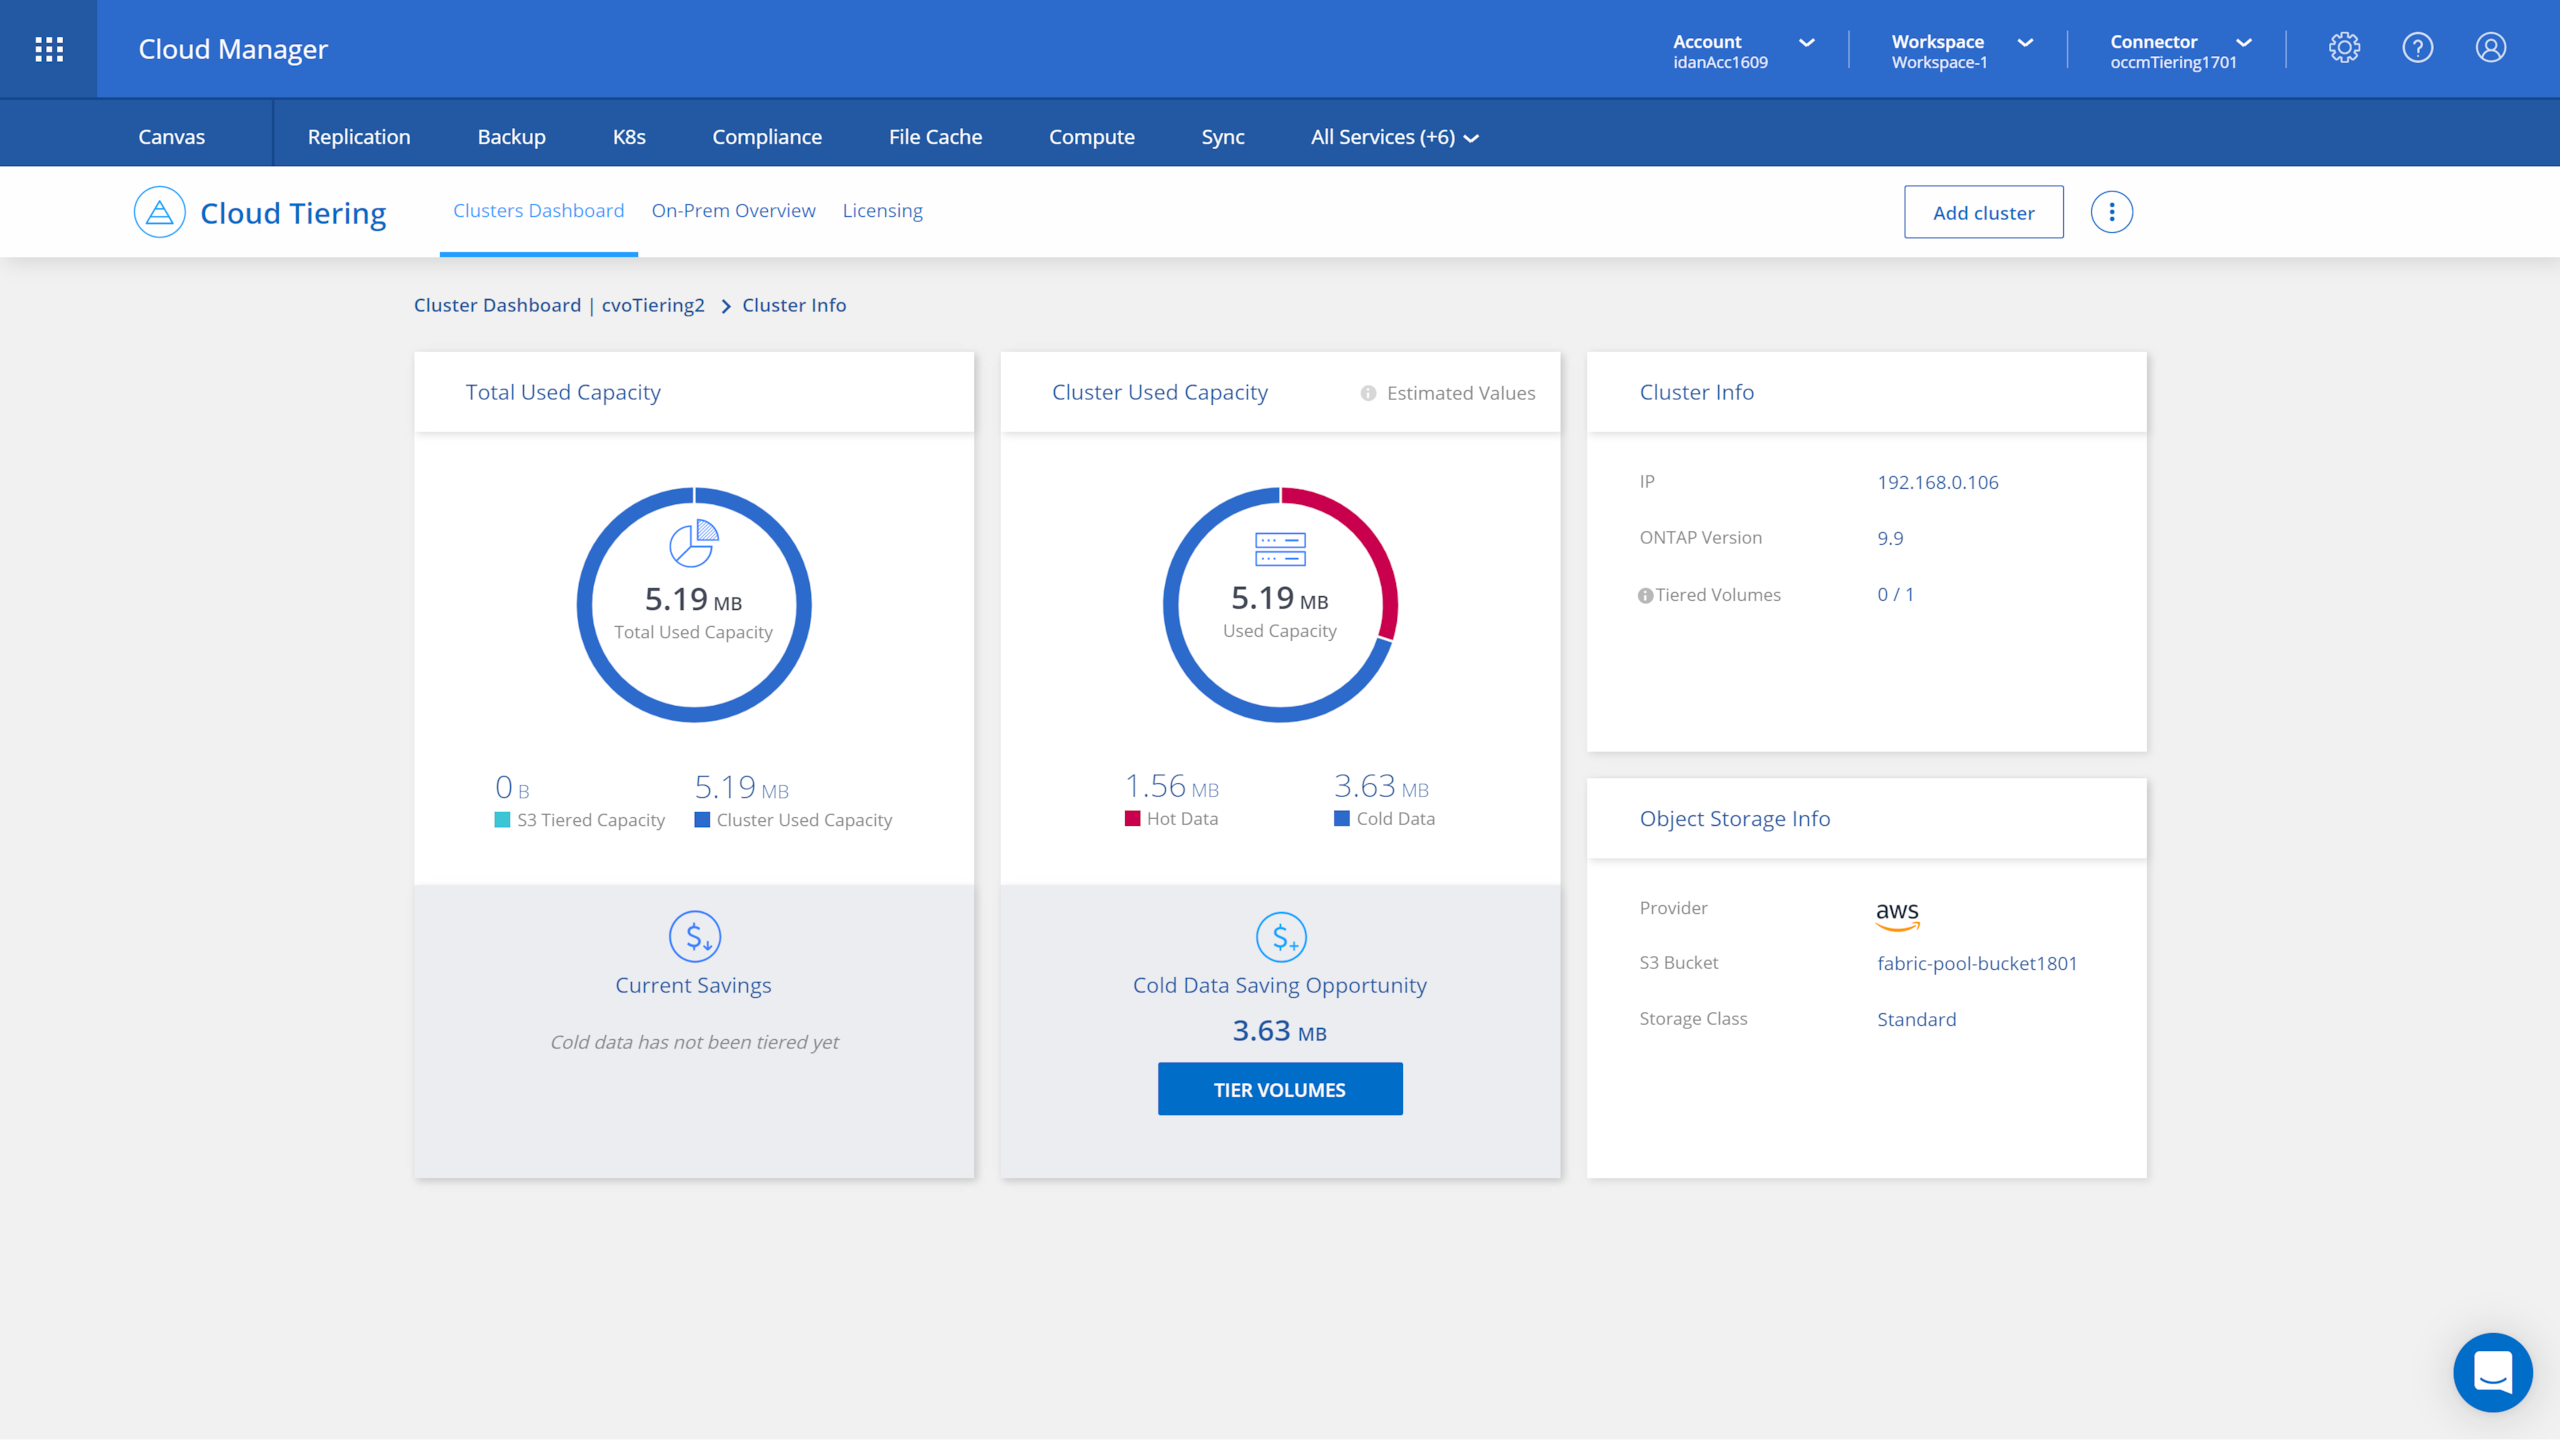Click the Add cluster button
Viewport: 2560px width, 1440px height.
(x=1983, y=212)
